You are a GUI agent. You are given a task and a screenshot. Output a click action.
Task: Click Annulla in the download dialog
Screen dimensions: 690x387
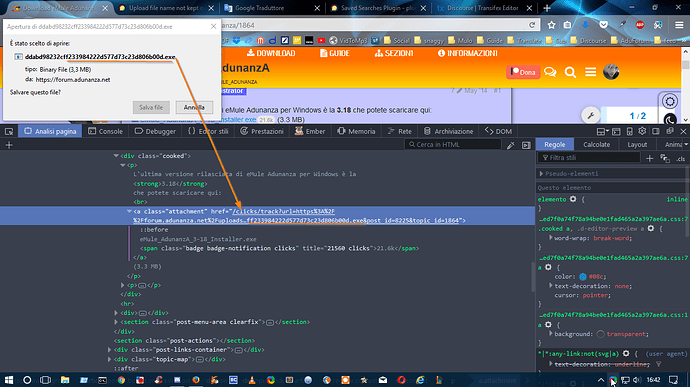(x=194, y=107)
